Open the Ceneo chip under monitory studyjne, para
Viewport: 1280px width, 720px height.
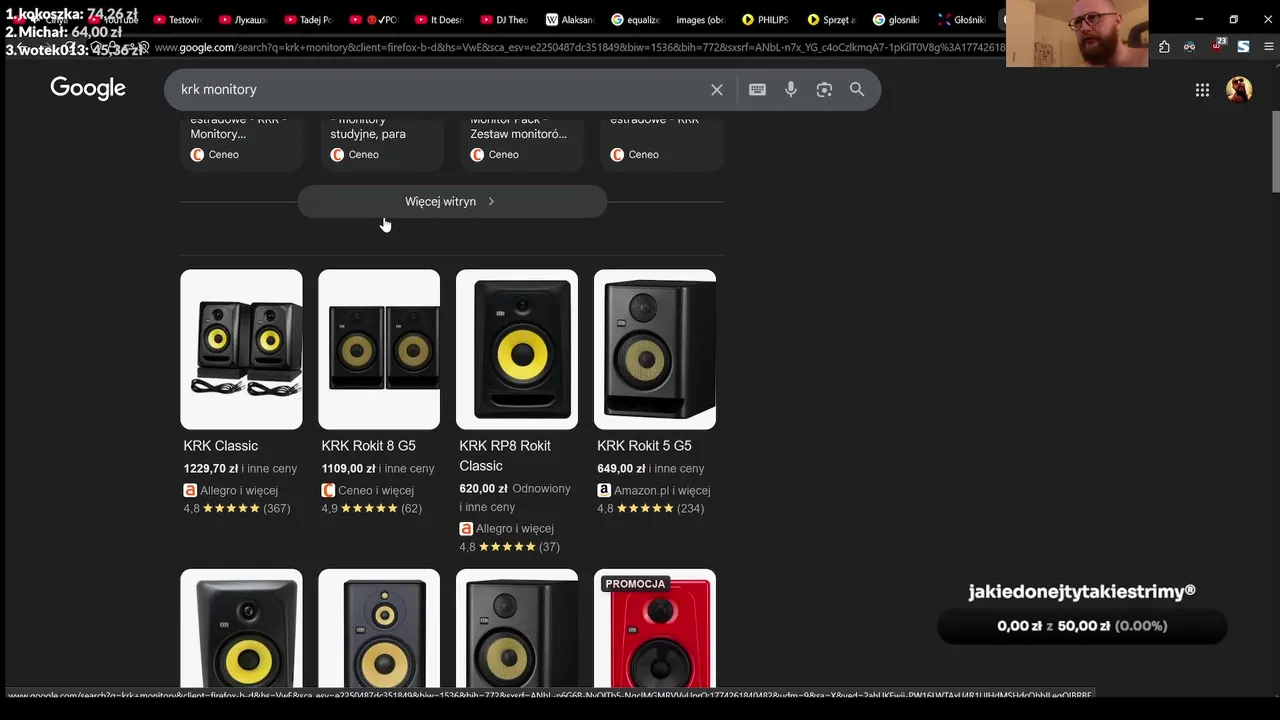point(355,154)
